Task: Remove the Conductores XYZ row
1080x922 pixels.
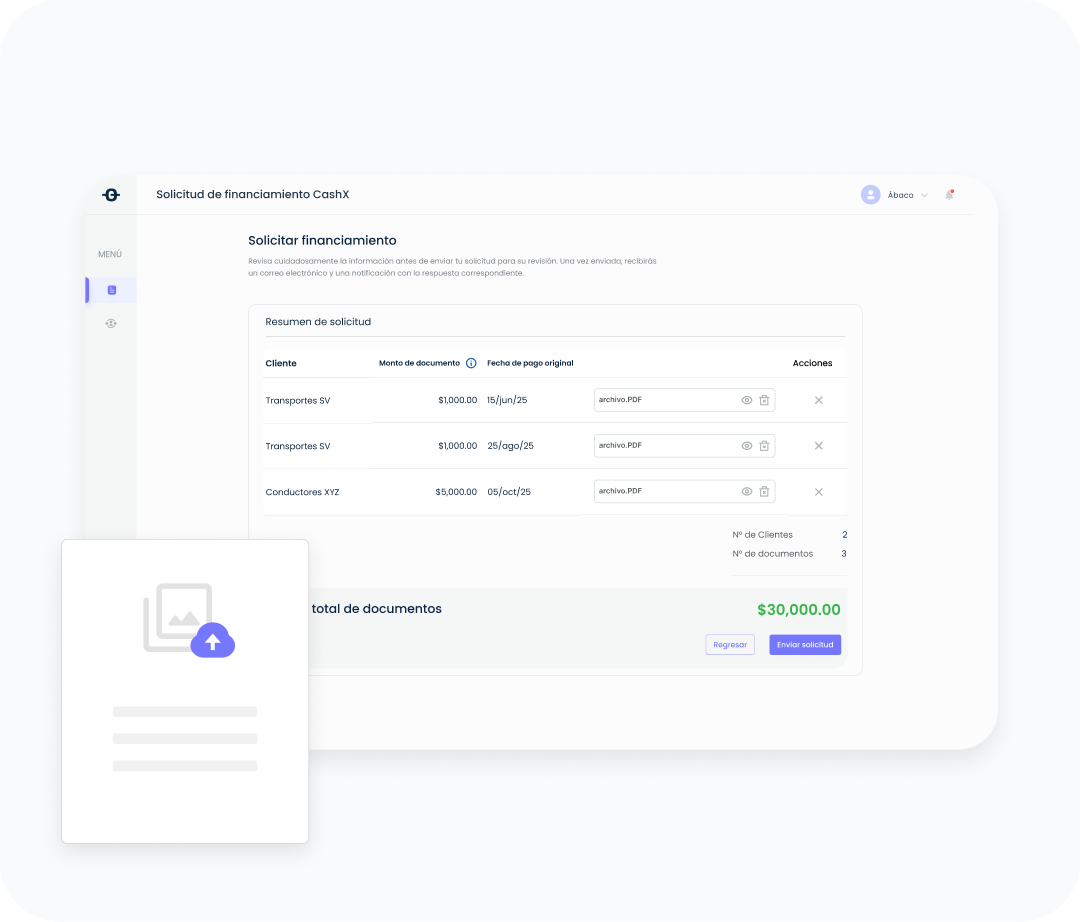Action: click(818, 492)
